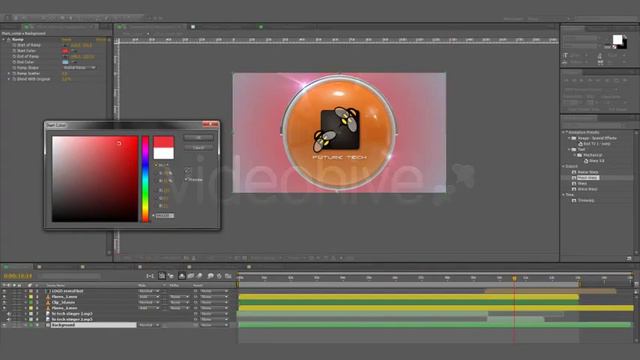Screen dimensions: 640x360
Task: Toggle Draft 3D icon in timeline header
Action: [171, 276]
